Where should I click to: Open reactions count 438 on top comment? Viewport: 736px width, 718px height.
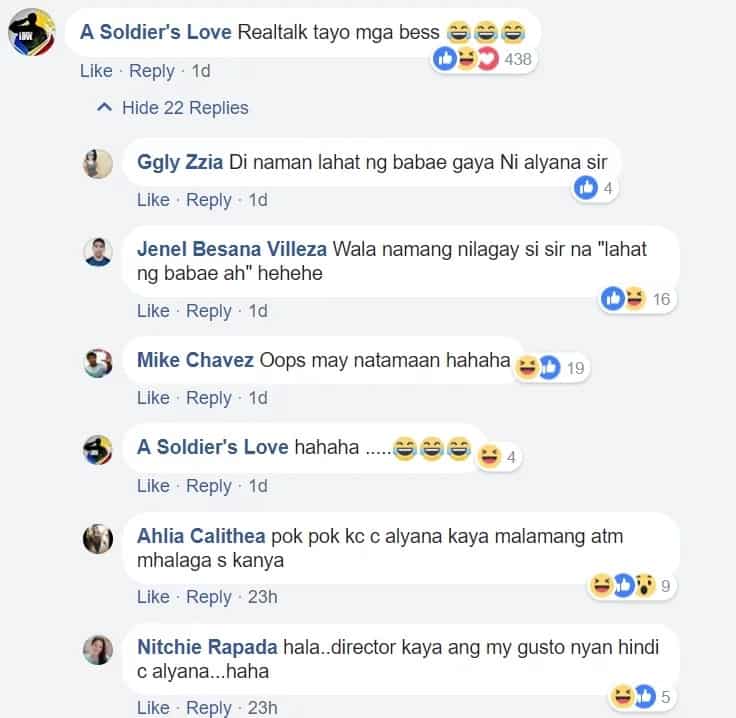coord(483,59)
